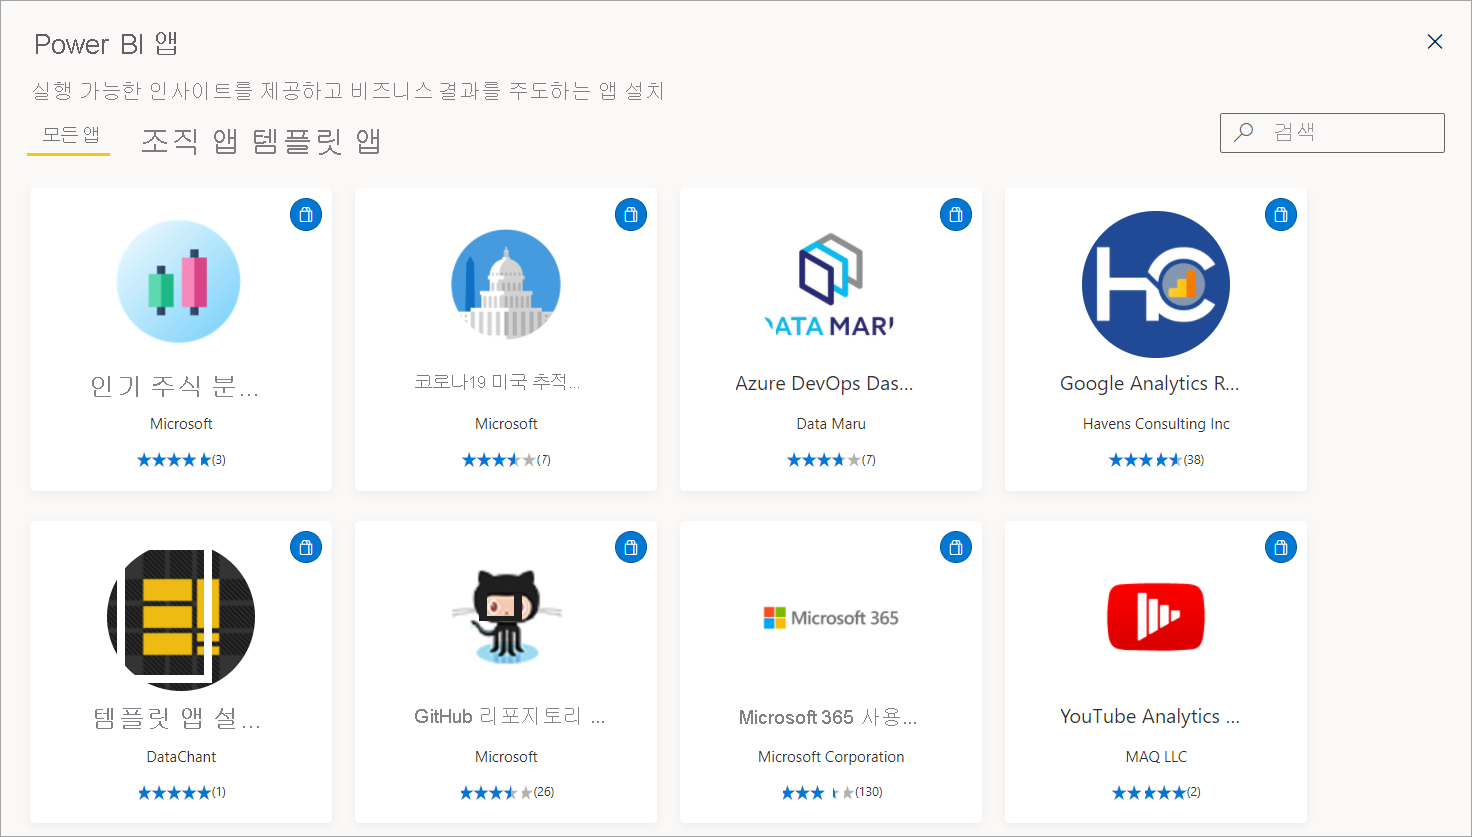Click the magnifier icon in the search box
This screenshot has height=837, width=1472.
pyautogui.click(x=1244, y=132)
